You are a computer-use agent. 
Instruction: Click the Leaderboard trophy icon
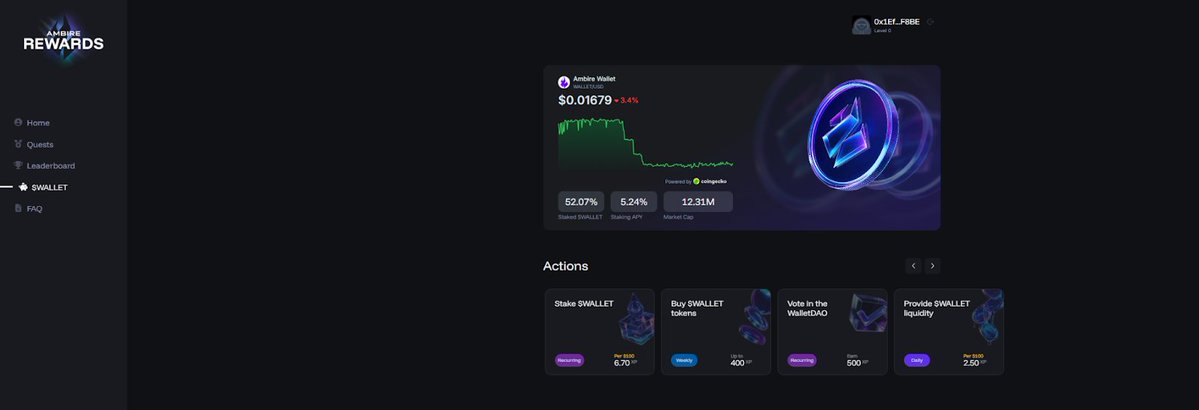pos(18,165)
